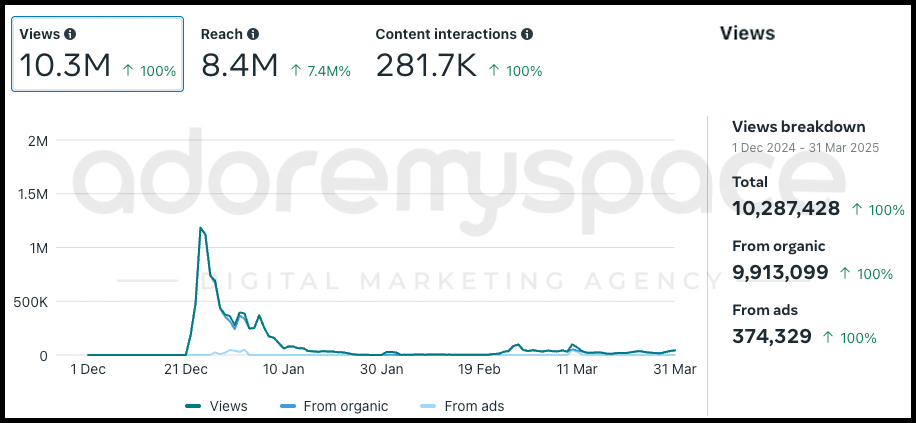Switch to the Reach metric
The width and height of the screenshot is (916, 423).
(276, 54)
